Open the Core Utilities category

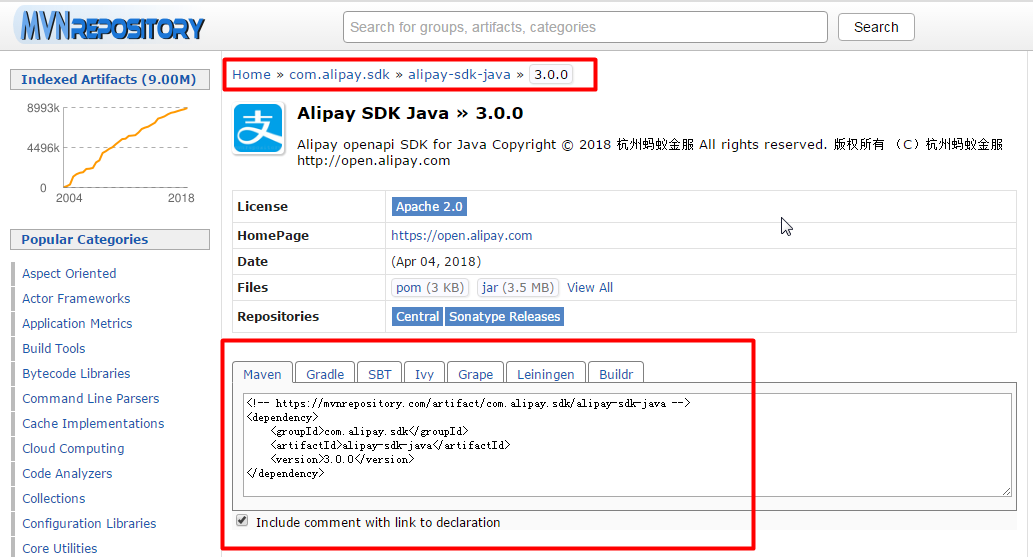60,548
